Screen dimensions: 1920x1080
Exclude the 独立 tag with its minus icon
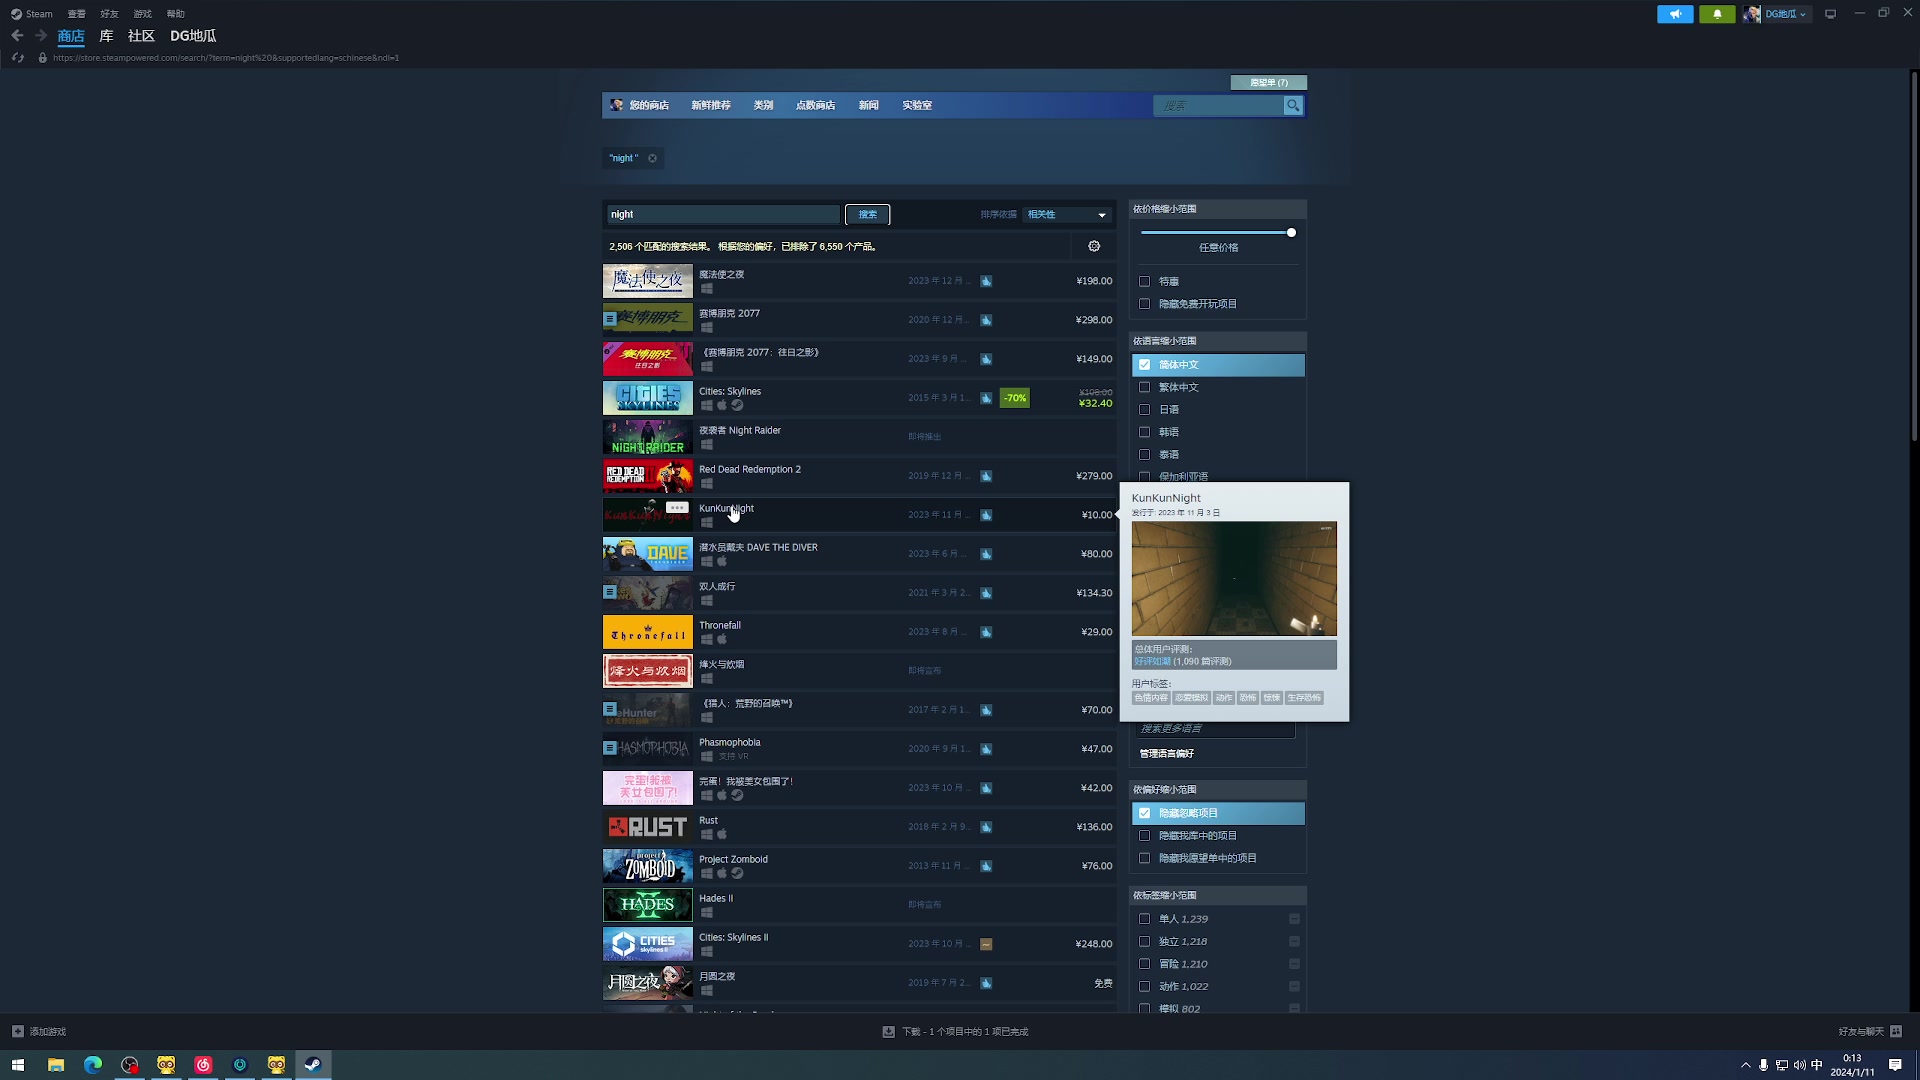click(x=1294, y=942)
